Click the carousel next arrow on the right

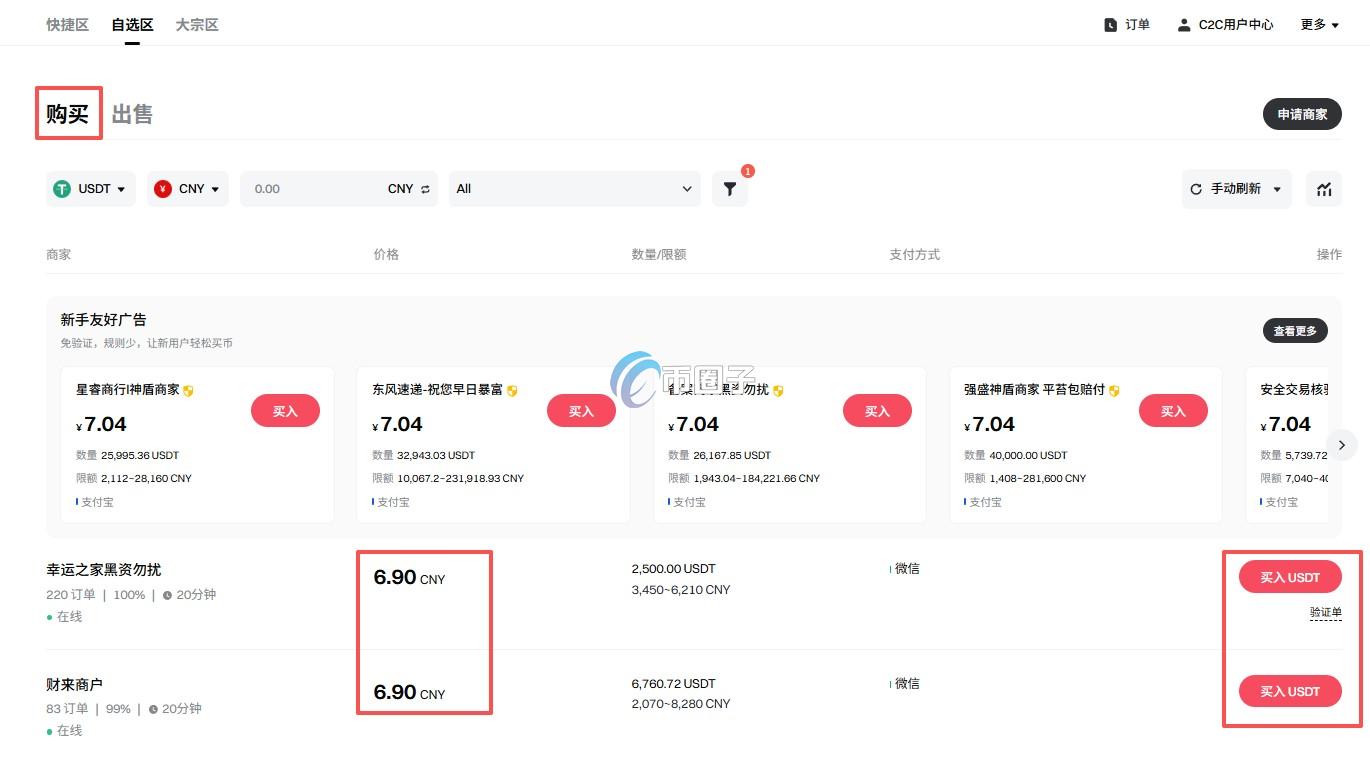pos(1341,444)
